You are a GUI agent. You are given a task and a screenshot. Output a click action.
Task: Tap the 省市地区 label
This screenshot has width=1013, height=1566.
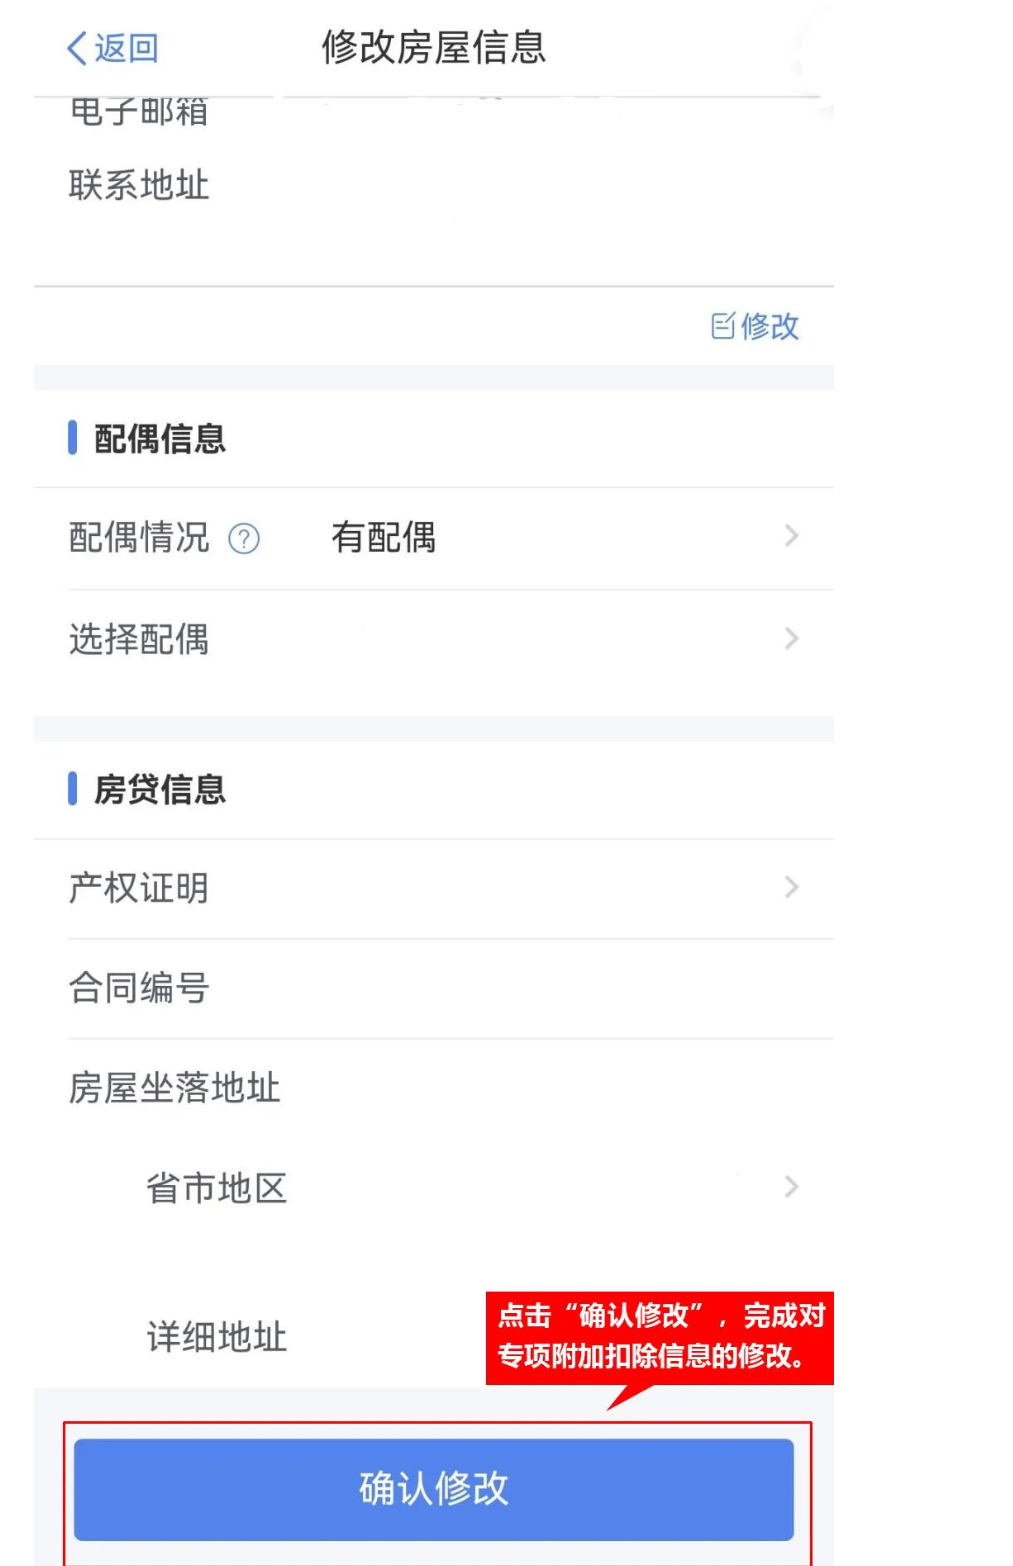coord(216,1188)
